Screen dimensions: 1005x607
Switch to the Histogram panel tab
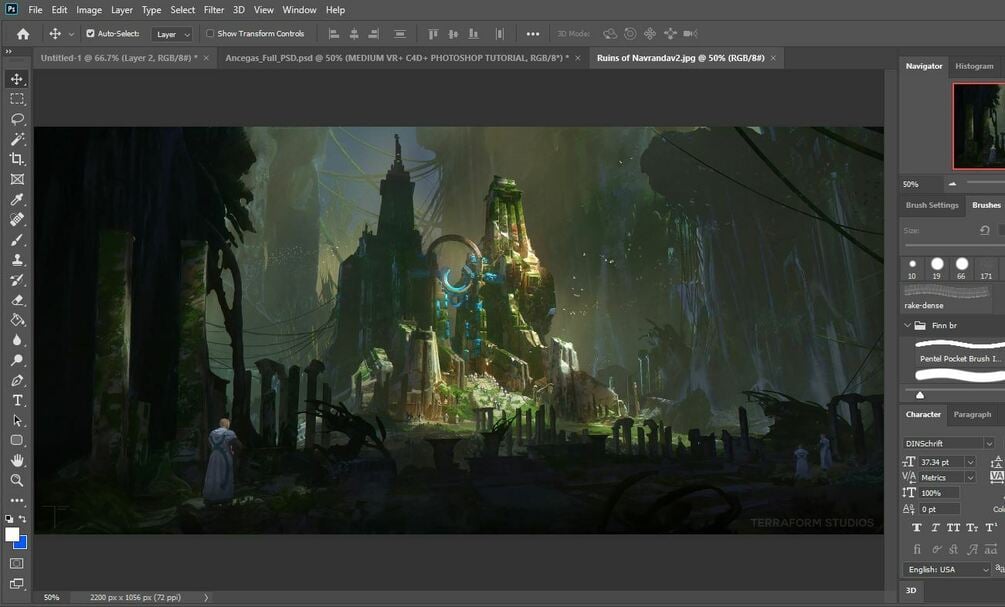coord(974,66)
